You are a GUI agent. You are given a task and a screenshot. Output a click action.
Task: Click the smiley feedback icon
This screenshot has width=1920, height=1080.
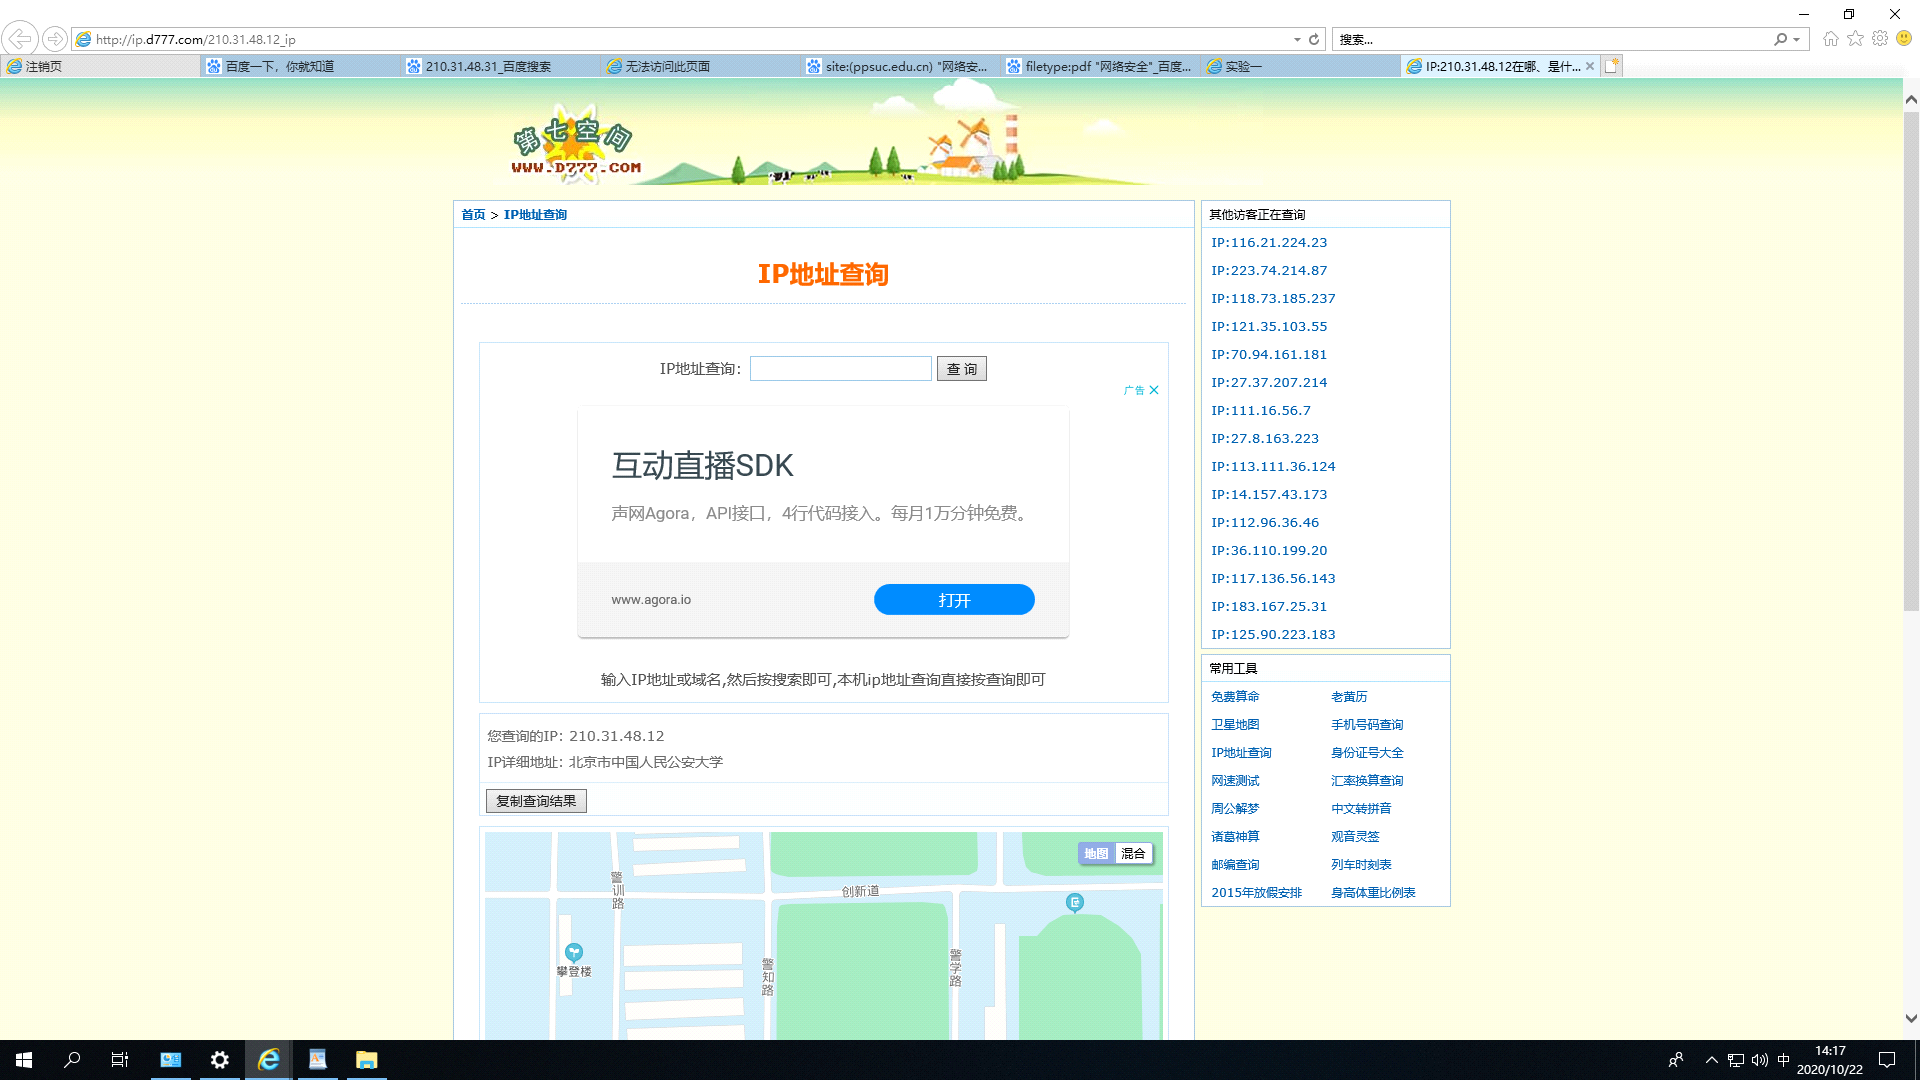pyautogui.click(x=1904, y=39)
